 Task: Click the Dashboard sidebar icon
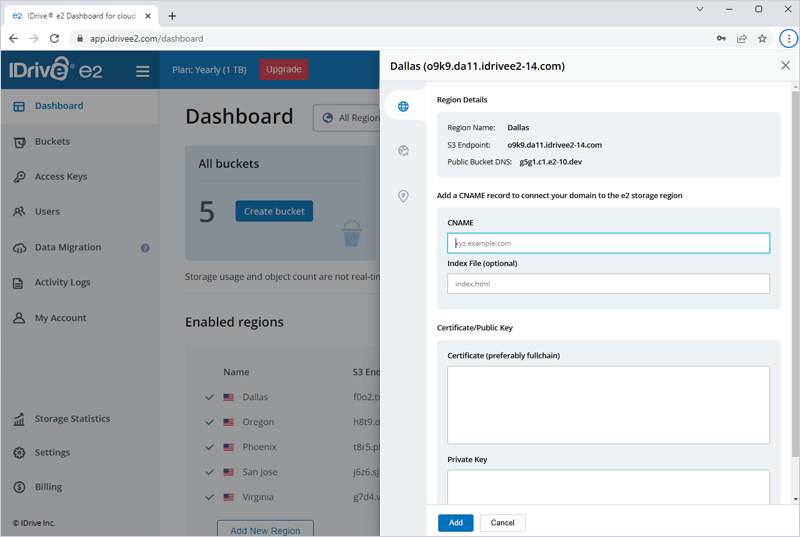click(x=19, y=107)
